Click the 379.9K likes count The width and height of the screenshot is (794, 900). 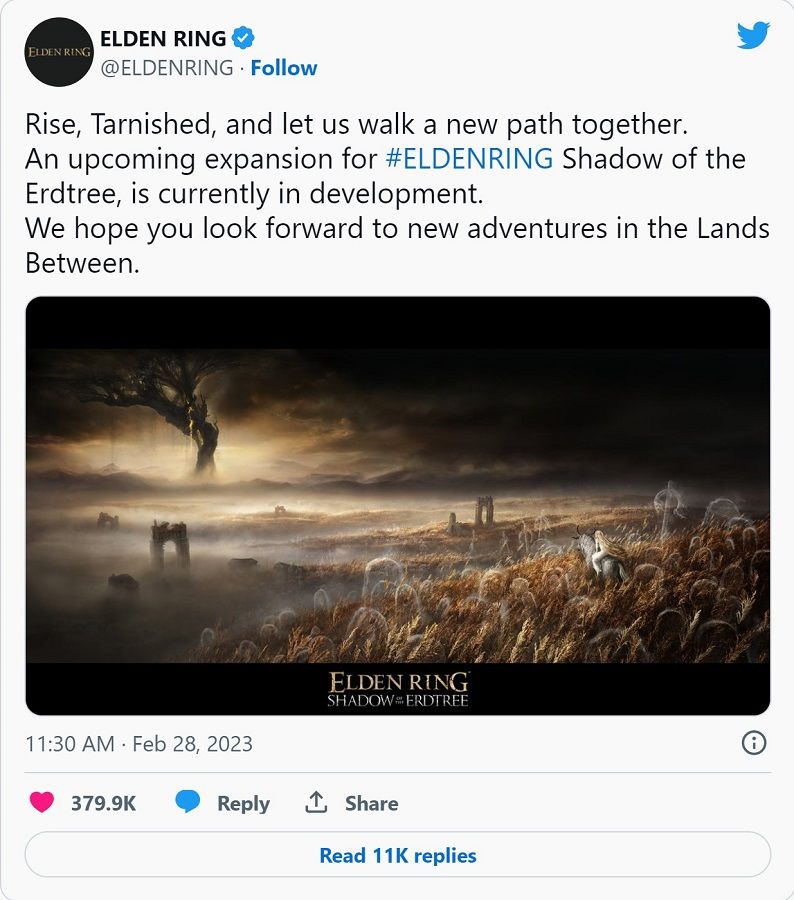(103, 803)
